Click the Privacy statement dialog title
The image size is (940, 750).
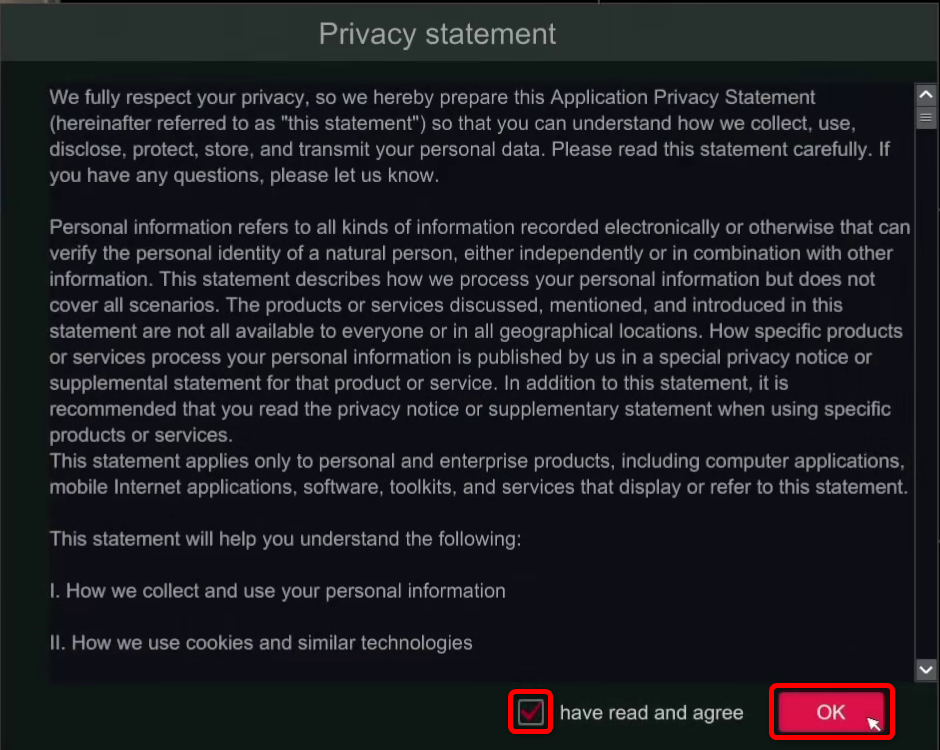[x=437, y=34]
